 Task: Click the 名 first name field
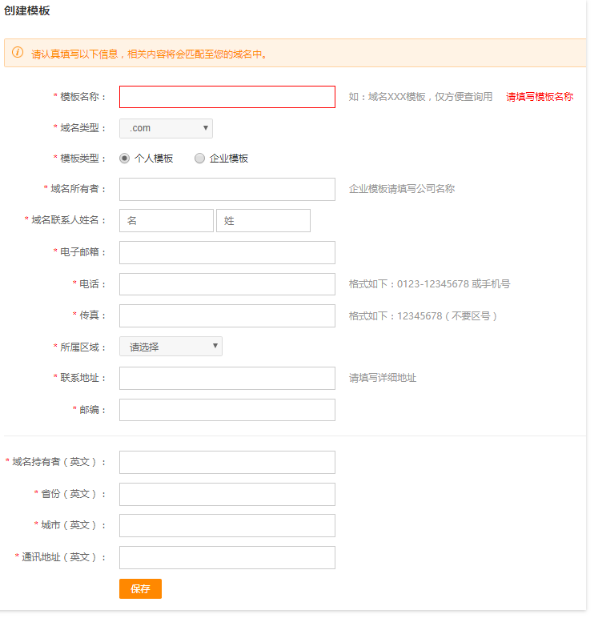(x=168, y=223)
